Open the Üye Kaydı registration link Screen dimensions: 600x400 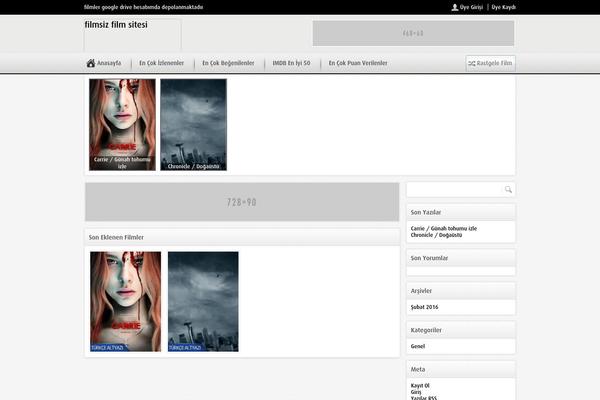tap(504, 7)
